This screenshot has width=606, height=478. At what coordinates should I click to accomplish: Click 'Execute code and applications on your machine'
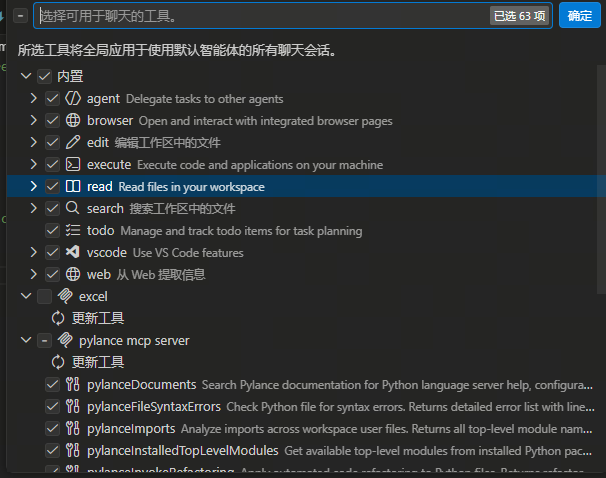click(260, 165)
